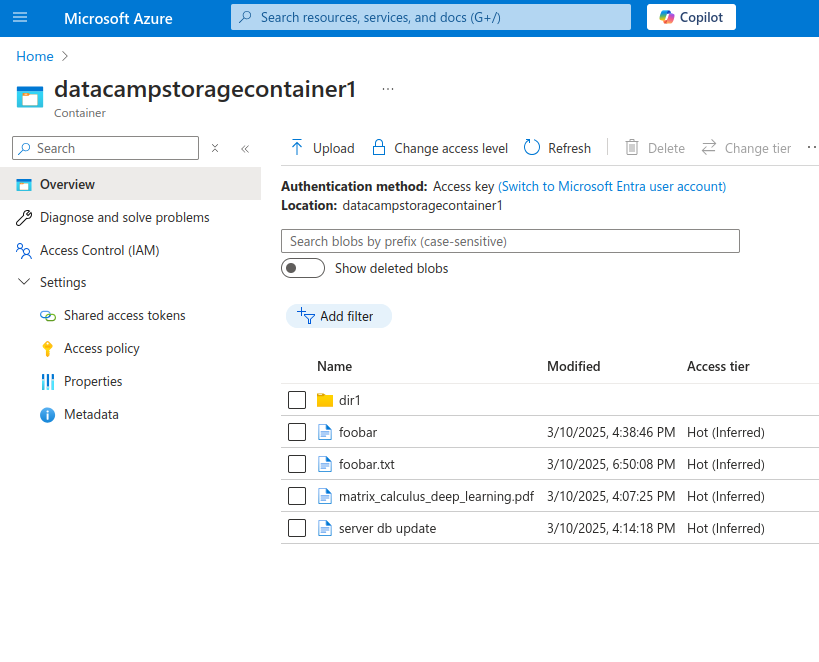Screen dimensions: 819x662
Task: Click Change access level
Action: [439, 148]
